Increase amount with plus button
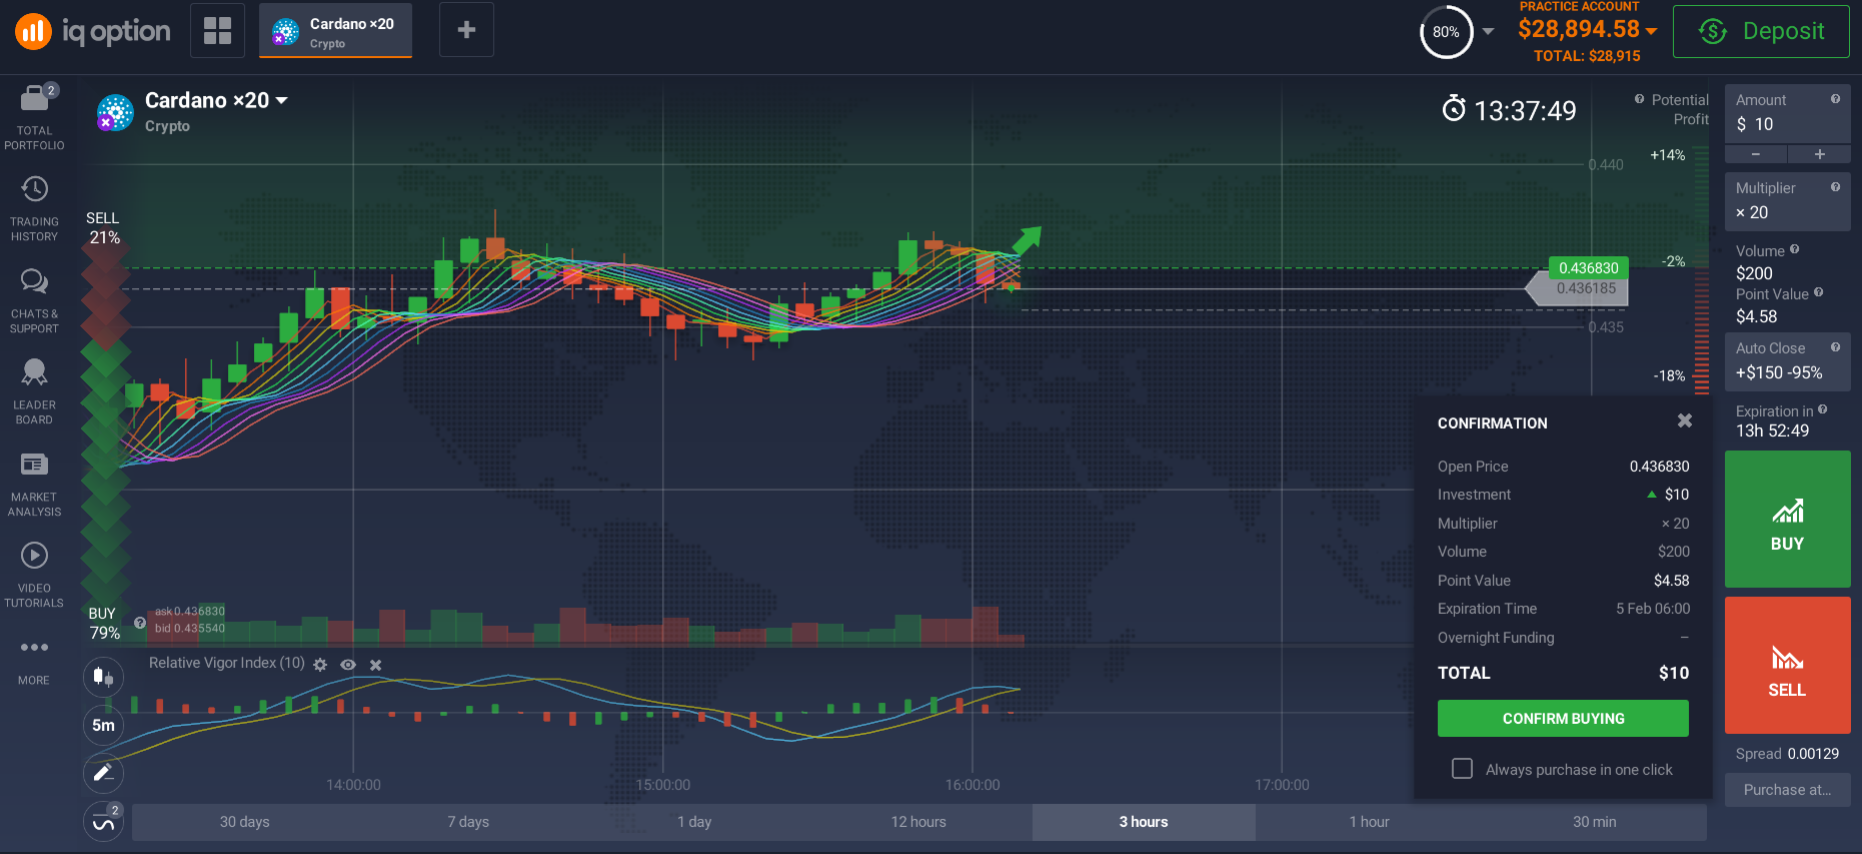The width and height of the screenshot is (1862, 854). (x=1819, y=154)
